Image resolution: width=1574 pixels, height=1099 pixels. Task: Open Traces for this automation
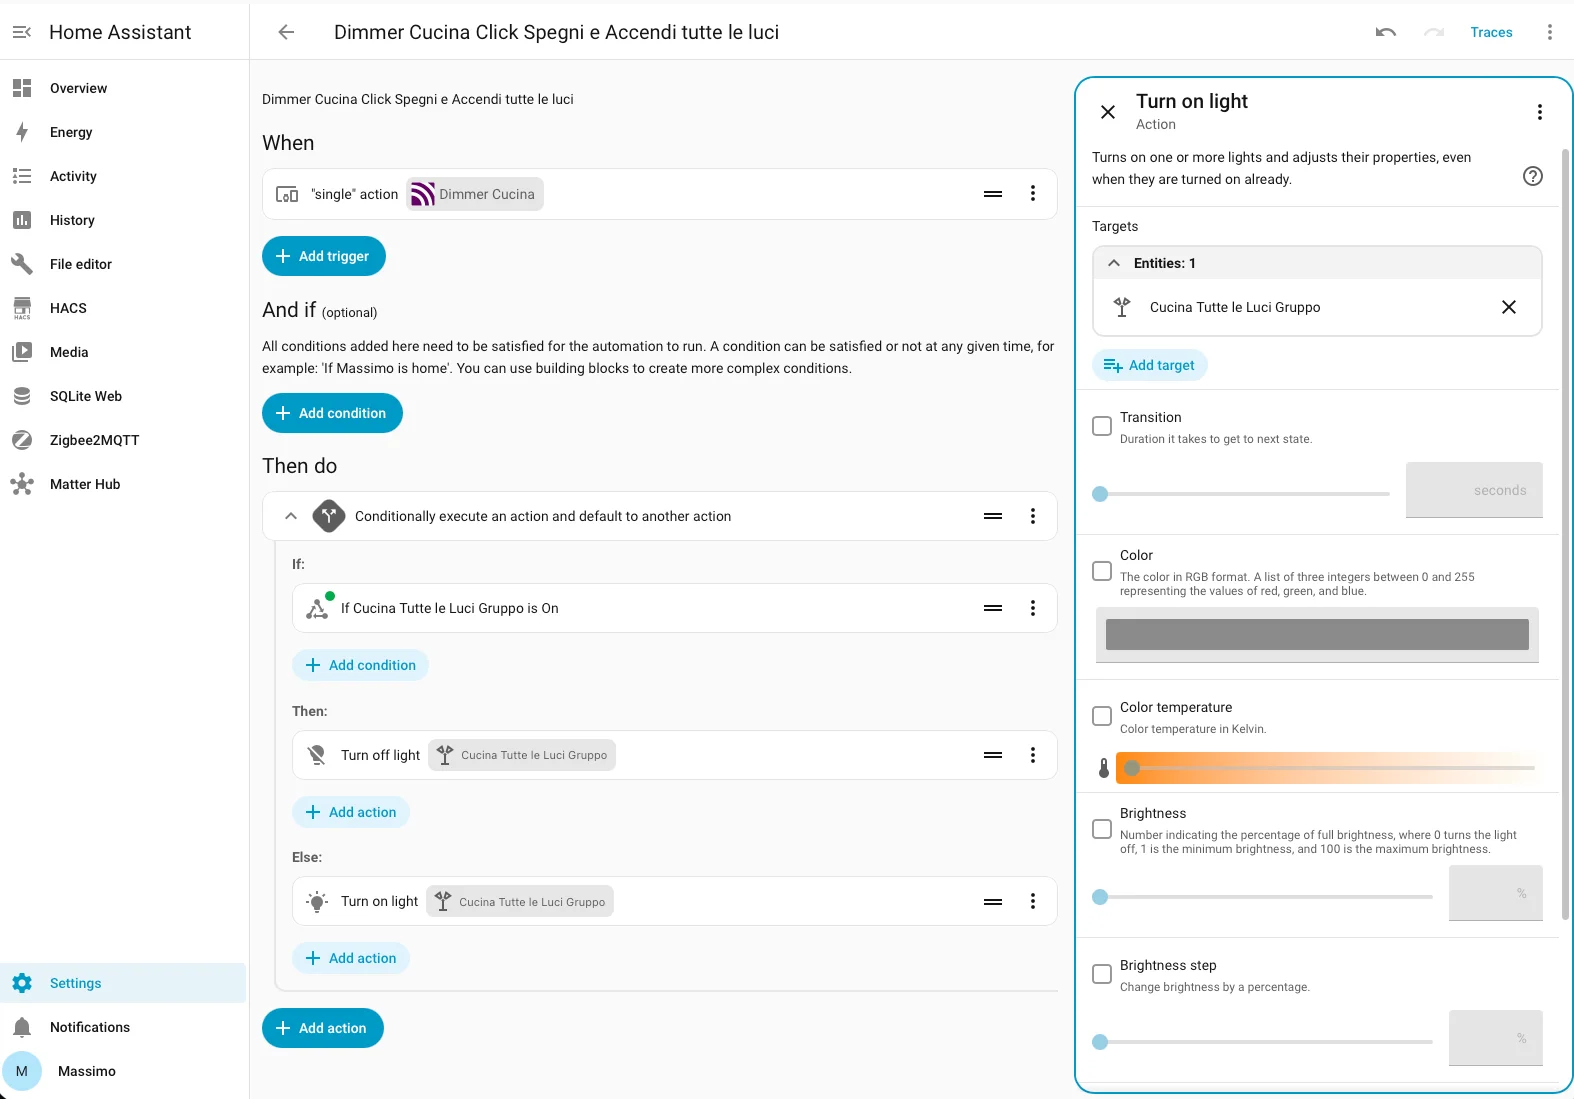(x=1491, y=32)
